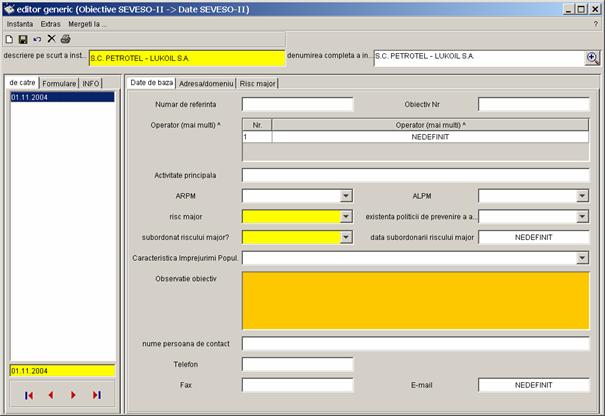This screenshot has width=605, height=416.
Task: Open the risc major dropdown
Action: 346,216
